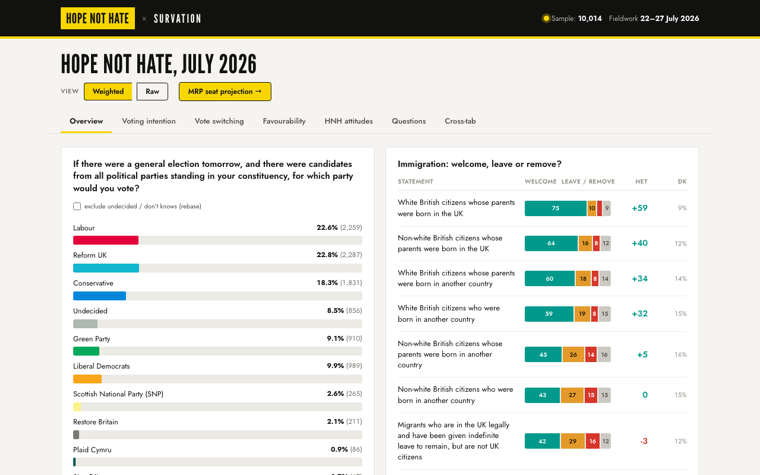Viewport: 760px width, 475px height.
Task: Click the yellow sample status dot
Action: (546, 18)
